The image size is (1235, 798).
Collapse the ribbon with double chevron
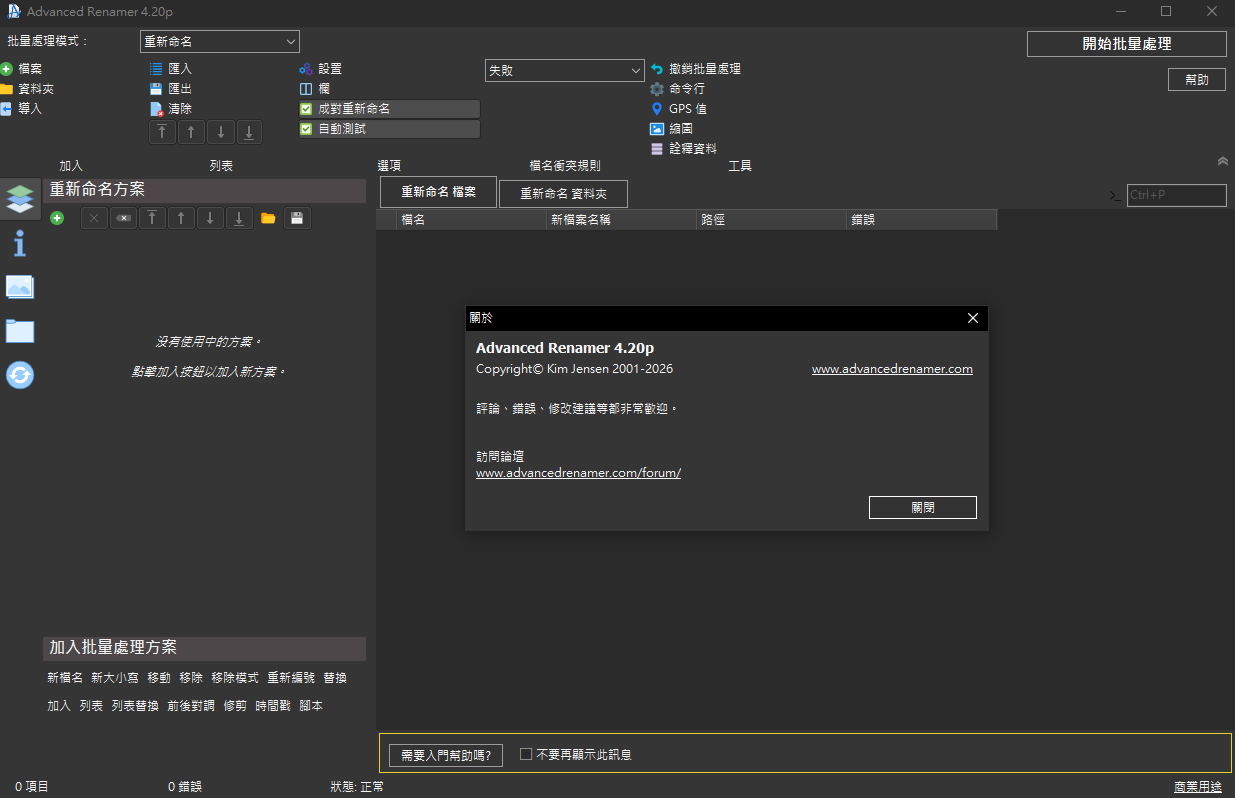click(x=1222, y=161)
